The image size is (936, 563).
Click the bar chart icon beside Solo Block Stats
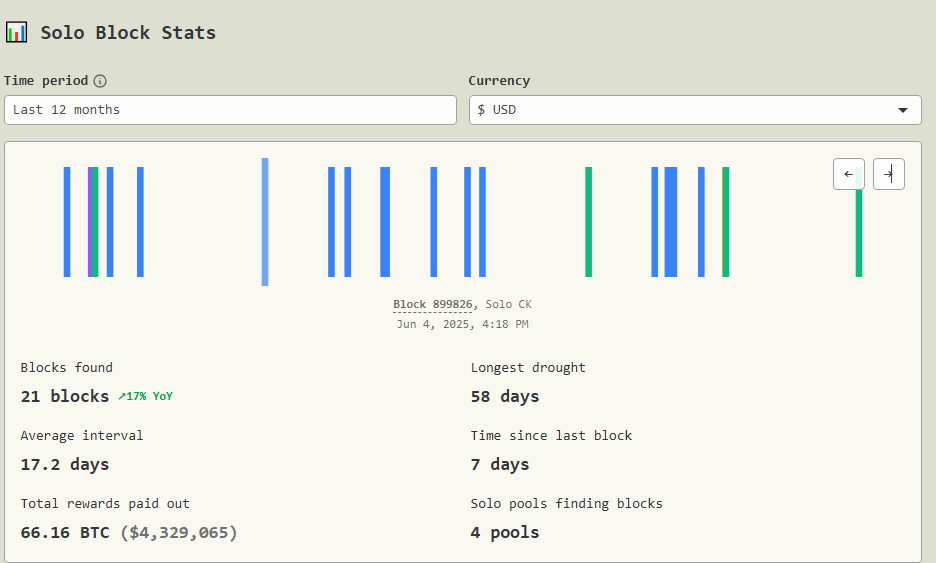click(x=16, y=32)
